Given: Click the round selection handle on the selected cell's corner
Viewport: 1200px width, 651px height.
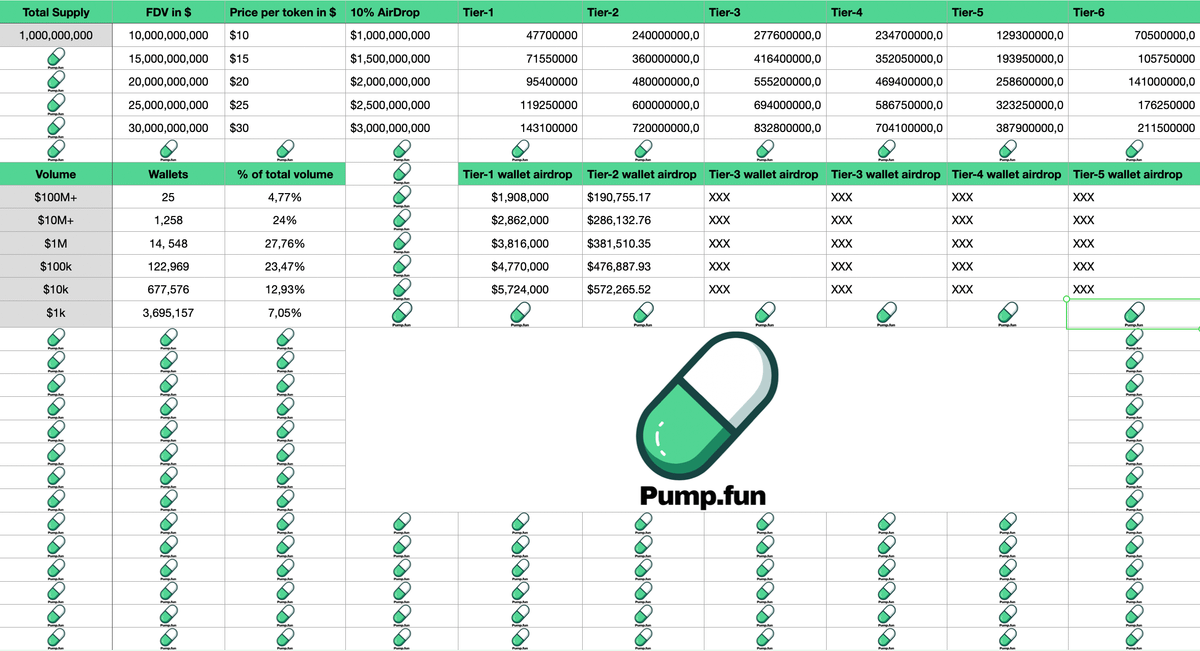Looking at the screenshot, I should click(1068, 299).
